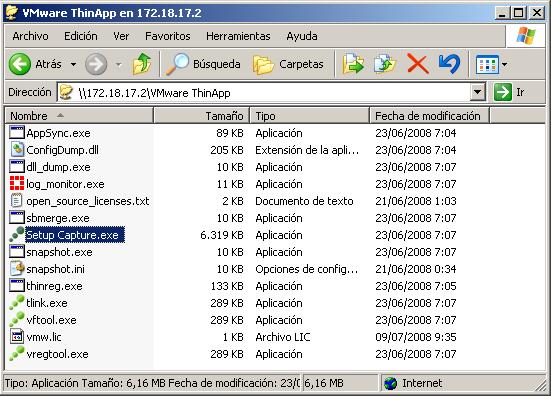Select the vmw.lic file icon
The width and height of the screenshot is (551, 396).
pyautogui.click(x=17, y=337)
